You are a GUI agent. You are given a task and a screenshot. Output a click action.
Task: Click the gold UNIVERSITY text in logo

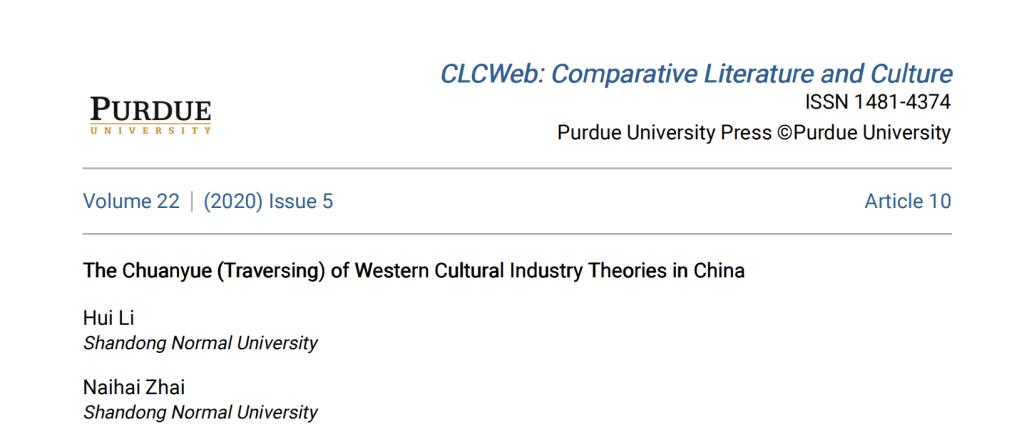click(x=151, y=130)
